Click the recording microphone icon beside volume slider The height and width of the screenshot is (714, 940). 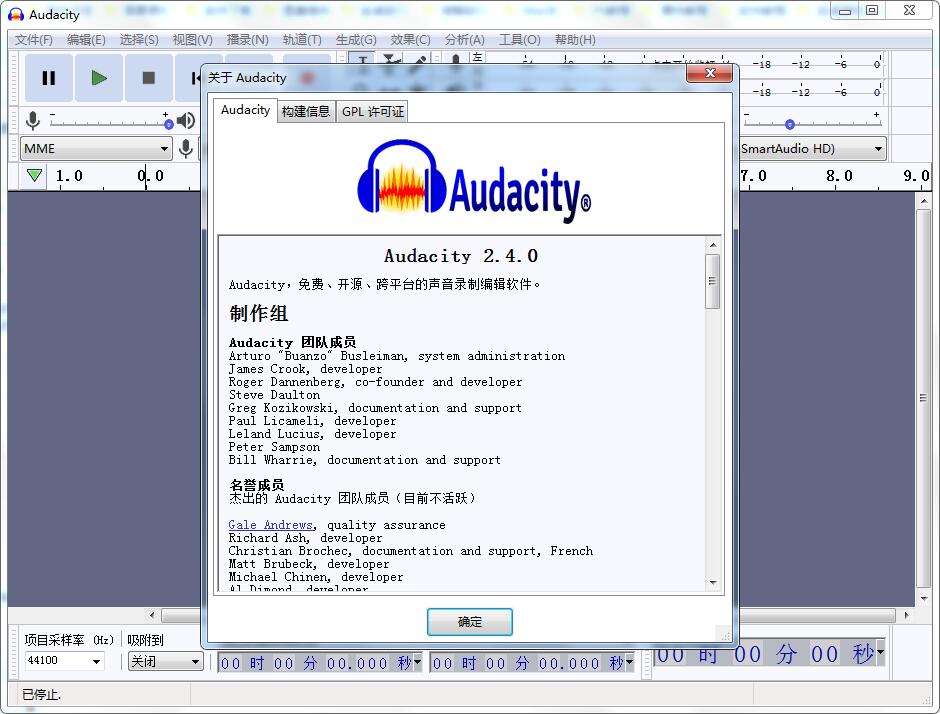click(33, 121)
